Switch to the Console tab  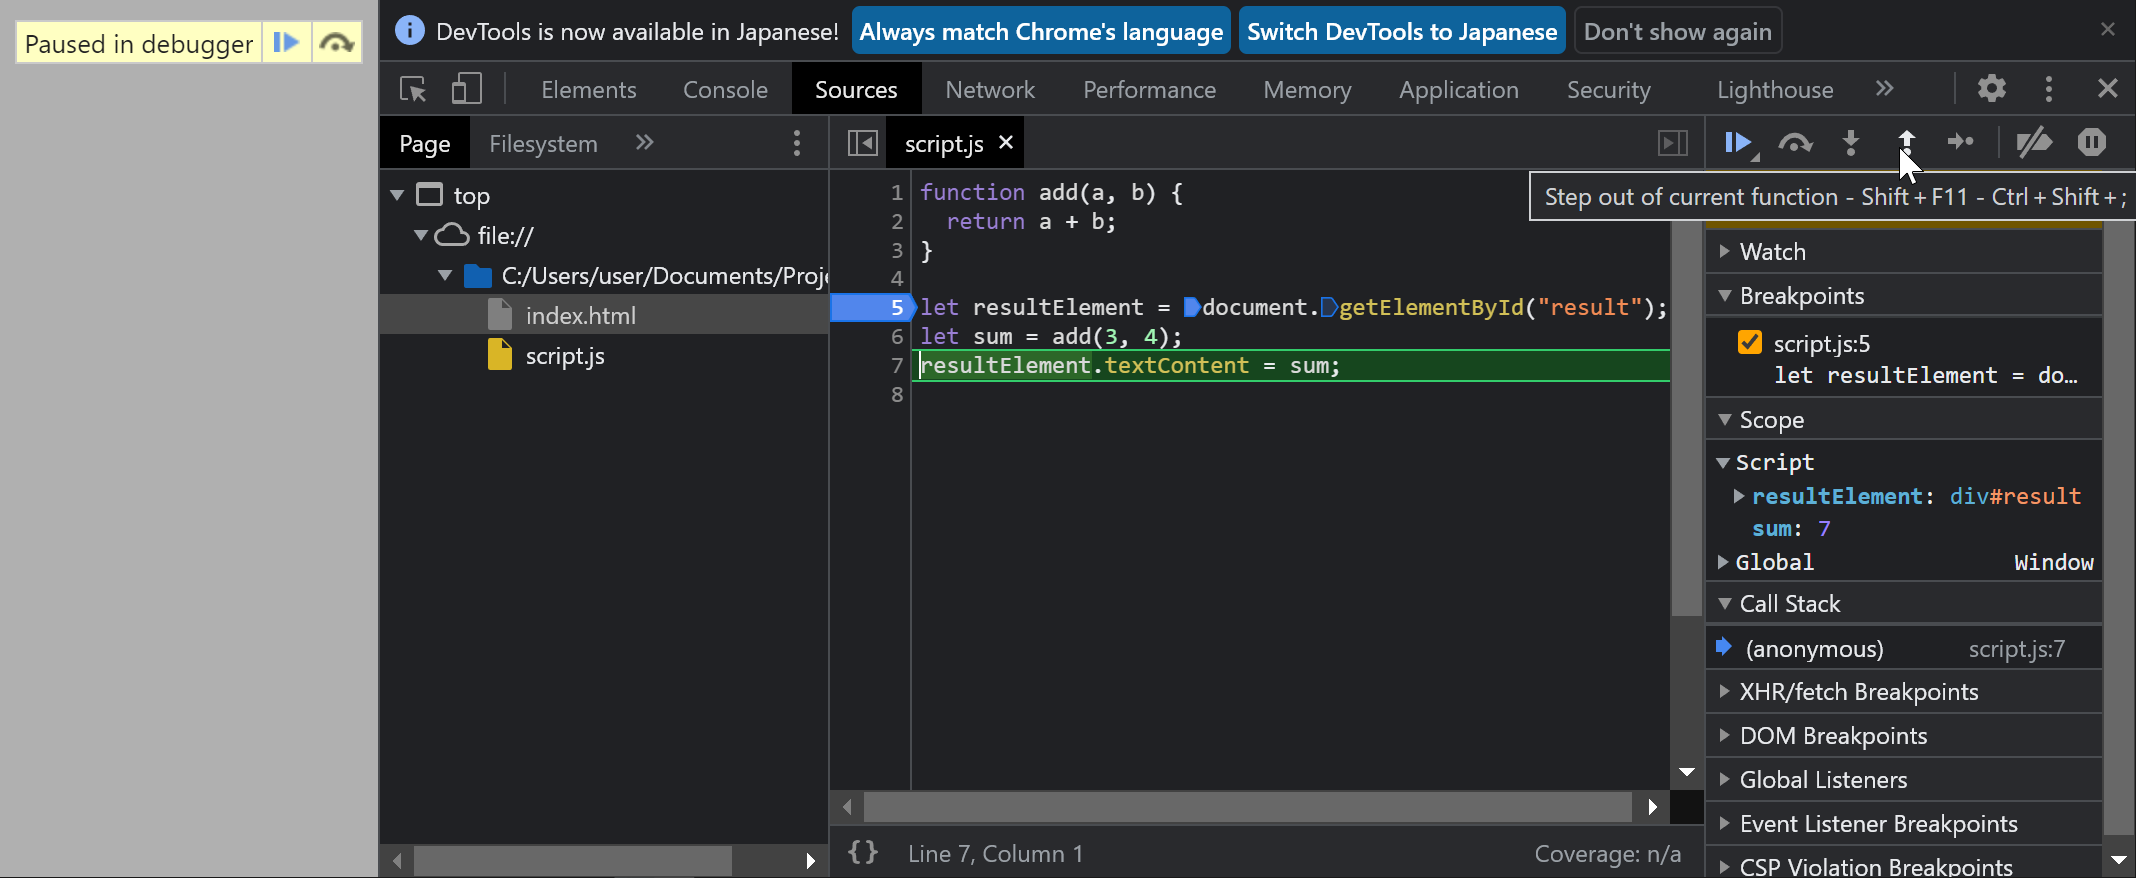(x=725, y=90)
